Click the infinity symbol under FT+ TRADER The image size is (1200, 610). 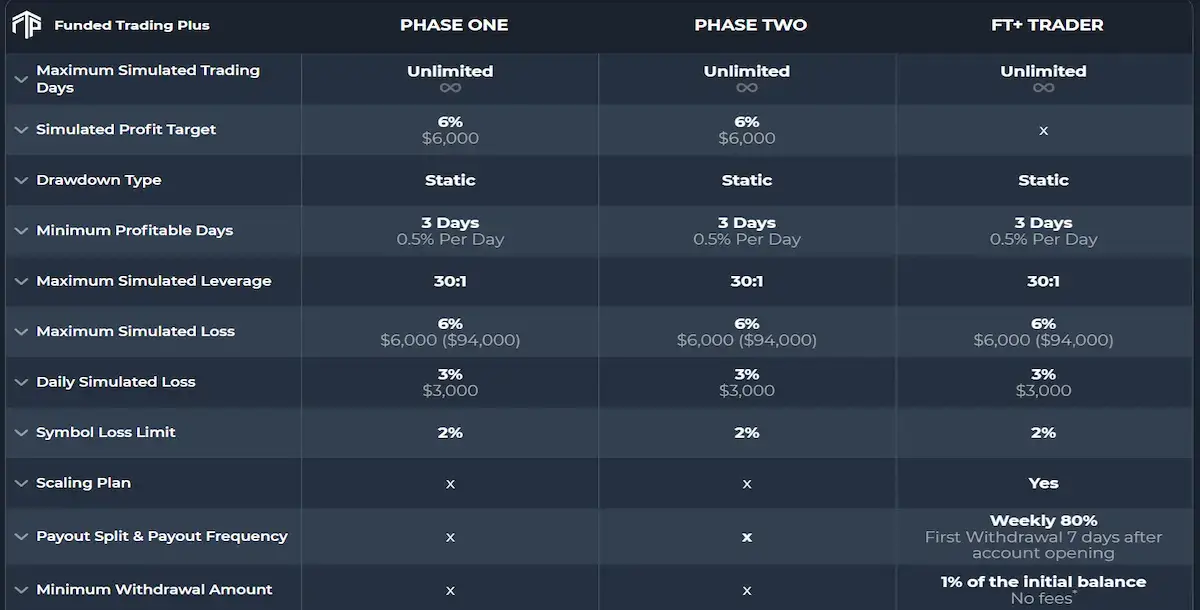pyautogui.click(x=1043, y=86)
